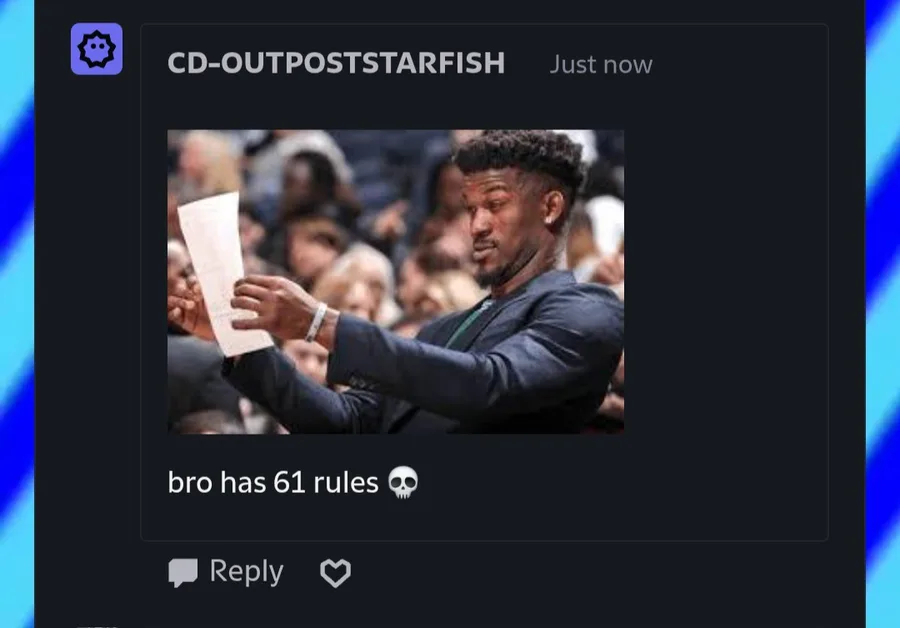The height and width of the screenshot is (628, 900).
Task: Click the speech bubble reply icon
Action: [183, 573]
